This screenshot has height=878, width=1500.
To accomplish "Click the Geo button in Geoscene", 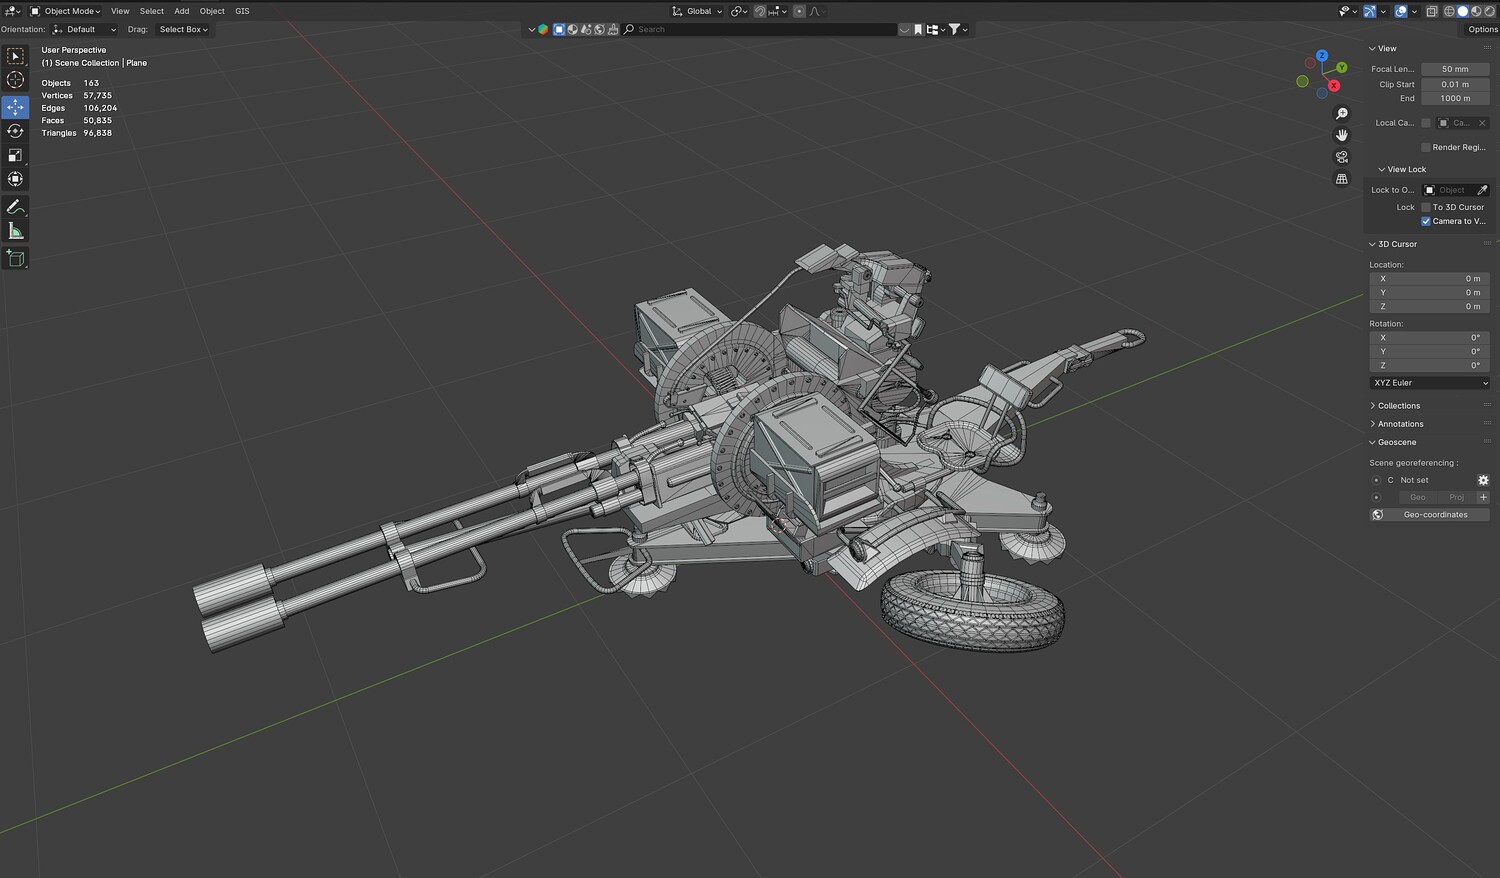I will coord(1417,497).
